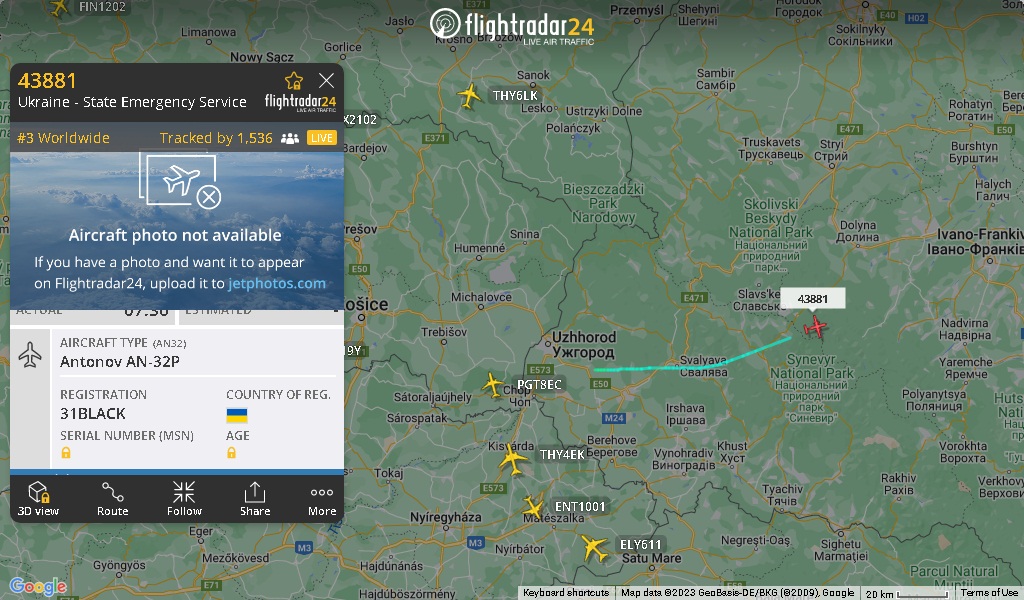Click the Flightradar24 logo at top

coord(512,26)
